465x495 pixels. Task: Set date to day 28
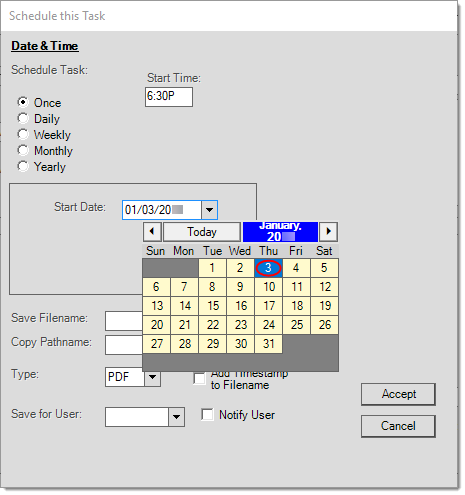click(184, 344)
